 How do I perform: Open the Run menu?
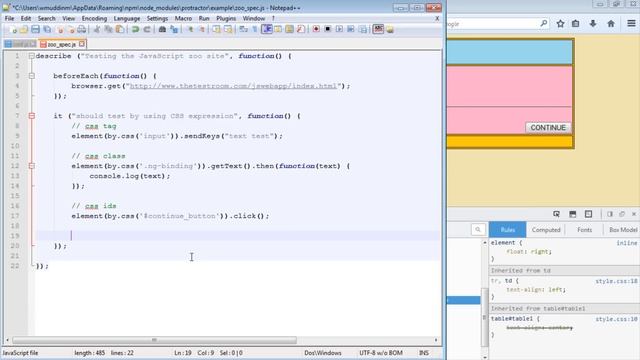pos(204,19)
